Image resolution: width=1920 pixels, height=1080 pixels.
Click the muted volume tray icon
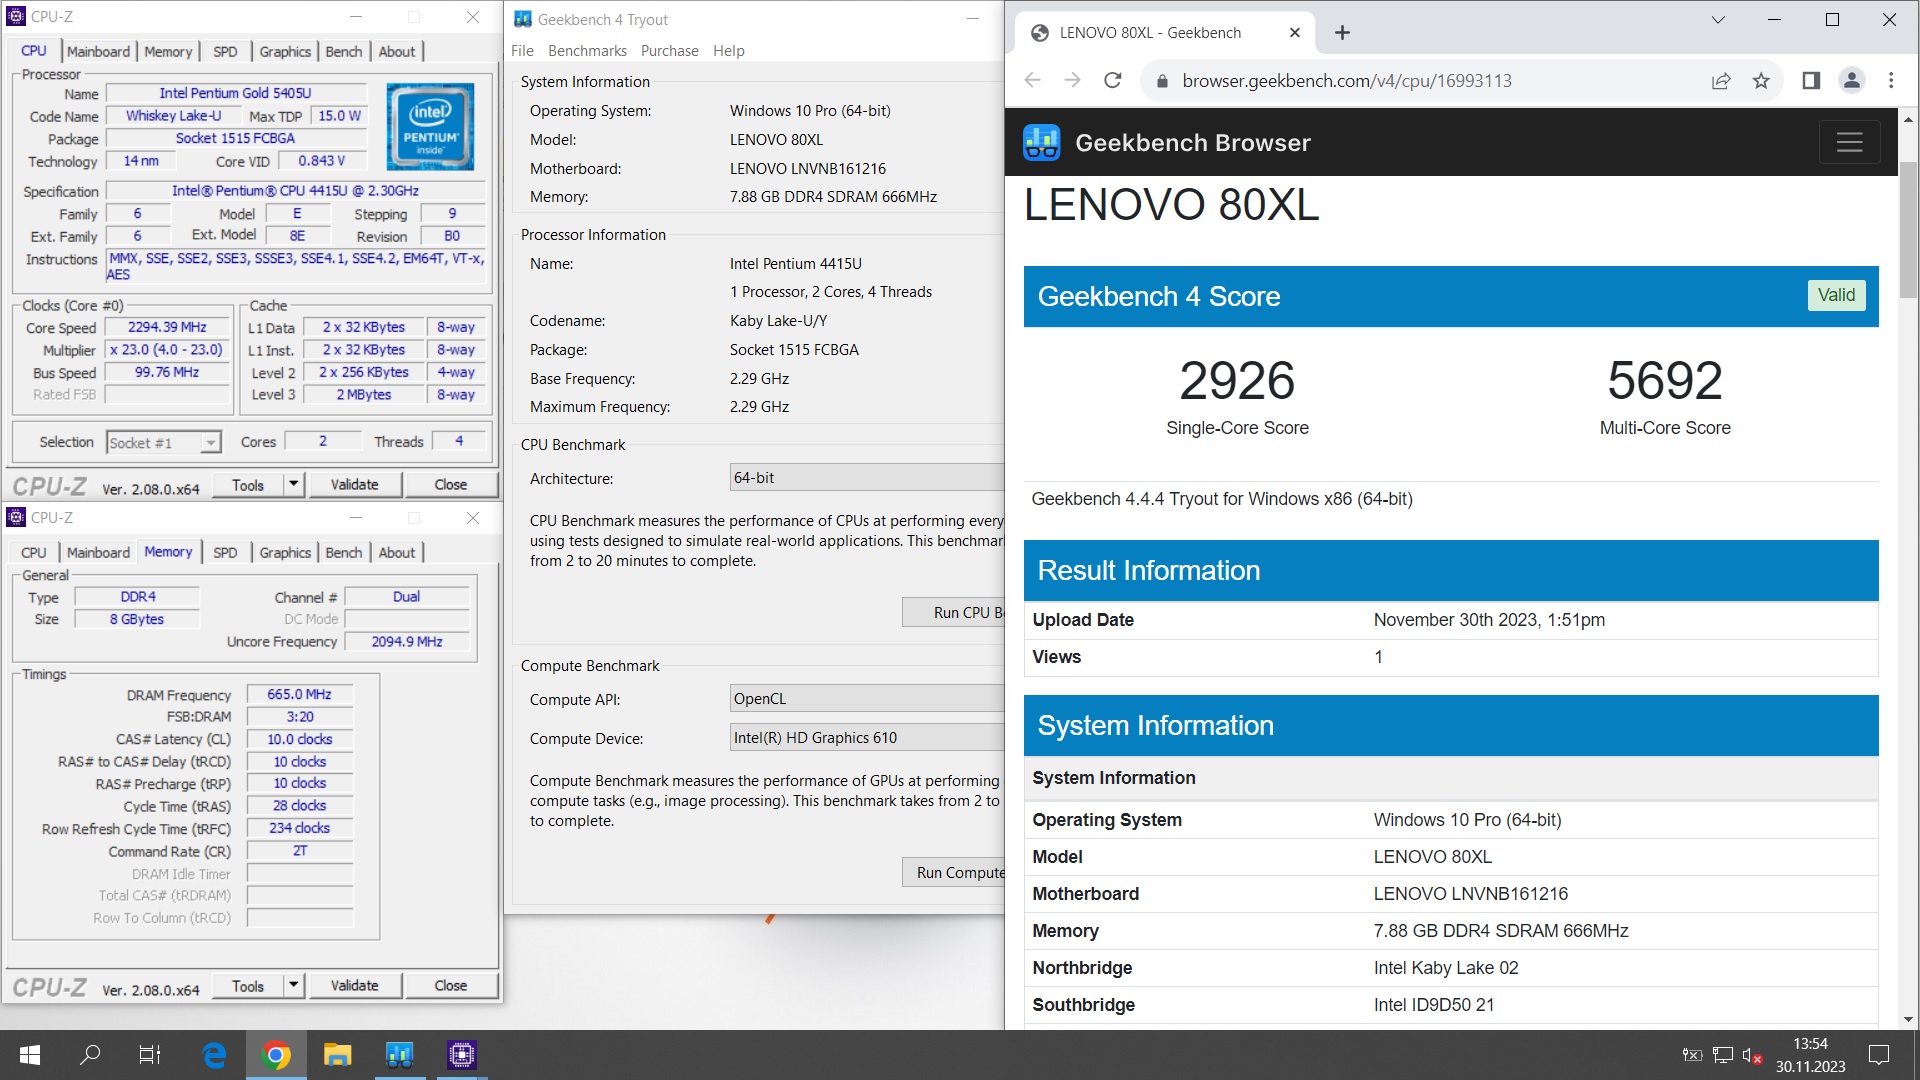pyautogui.click(x=1752, y=1055)
